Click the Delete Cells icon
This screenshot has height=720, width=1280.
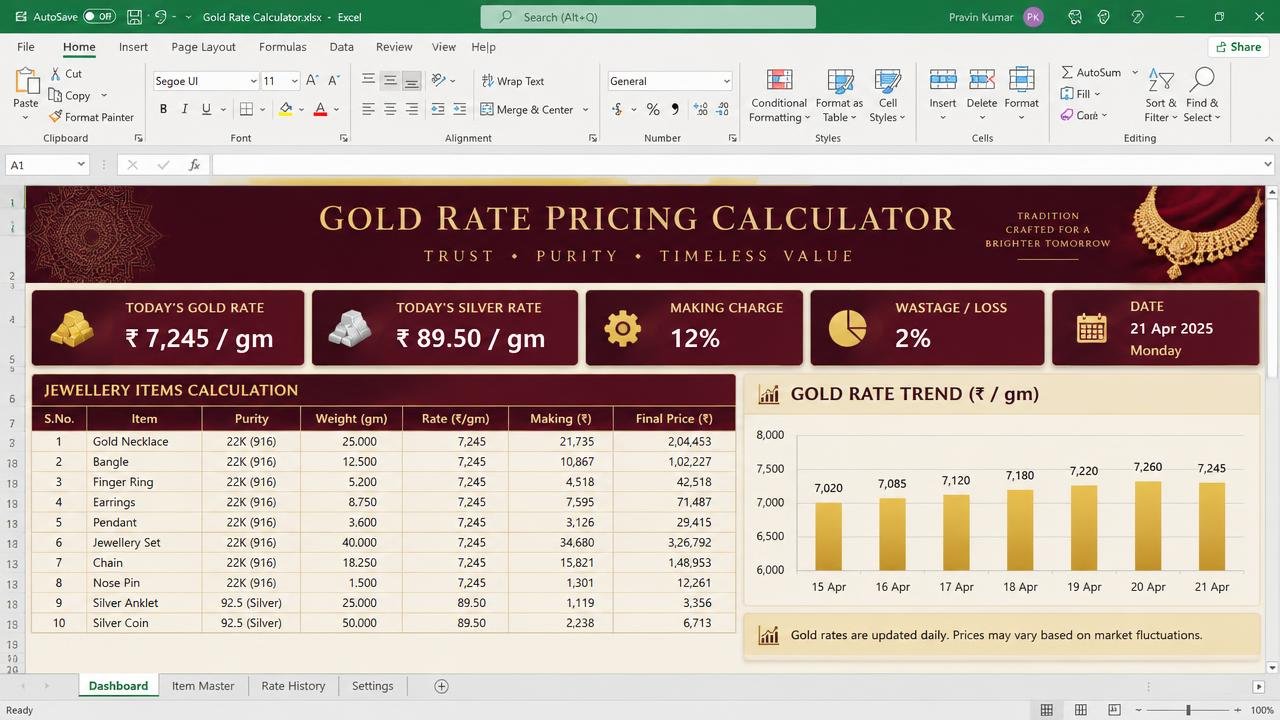(x=982, y=82)
